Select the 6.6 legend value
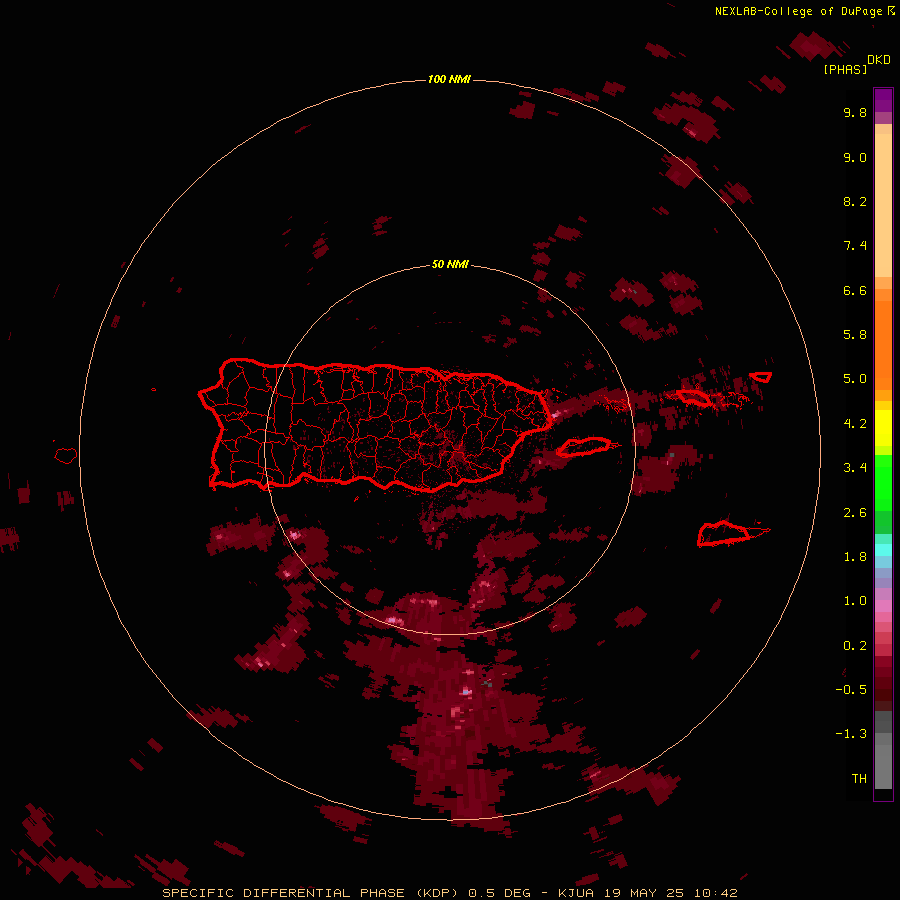 (855, 290)
